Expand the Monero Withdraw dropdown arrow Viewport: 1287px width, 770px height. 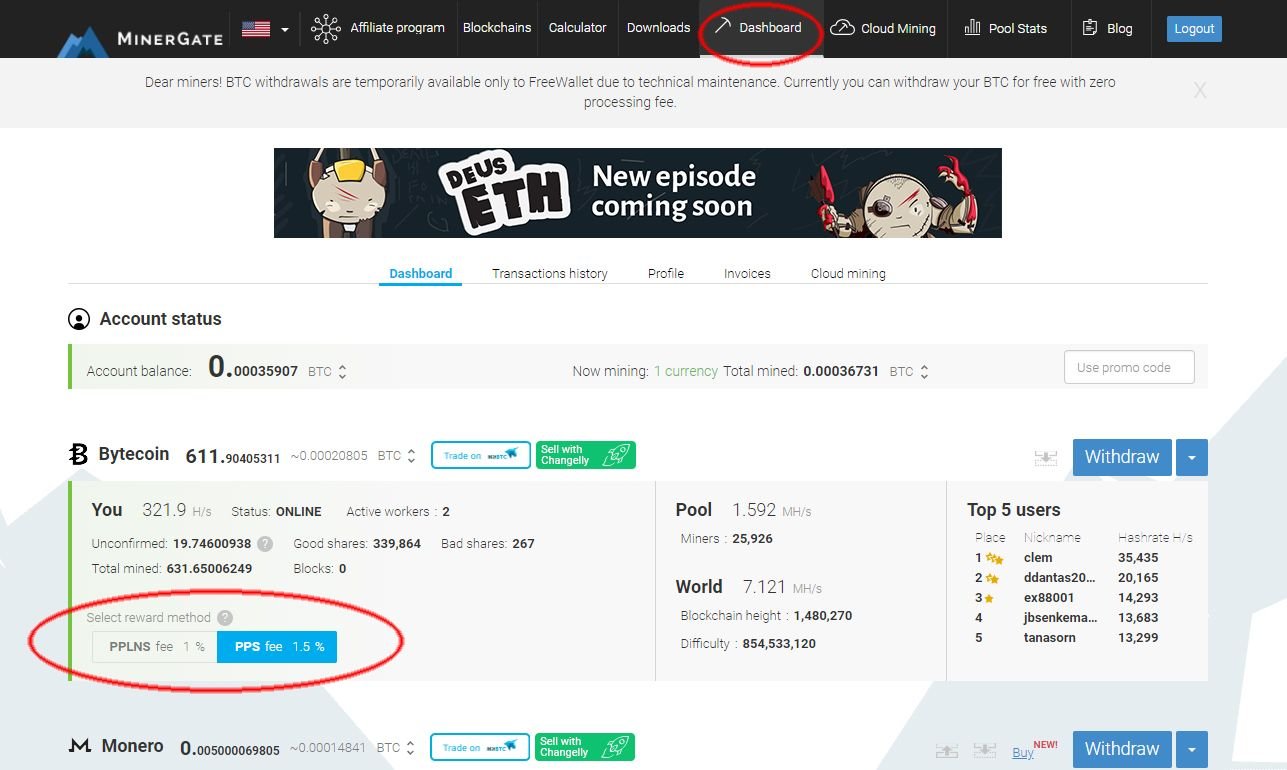click(1191, 749)
